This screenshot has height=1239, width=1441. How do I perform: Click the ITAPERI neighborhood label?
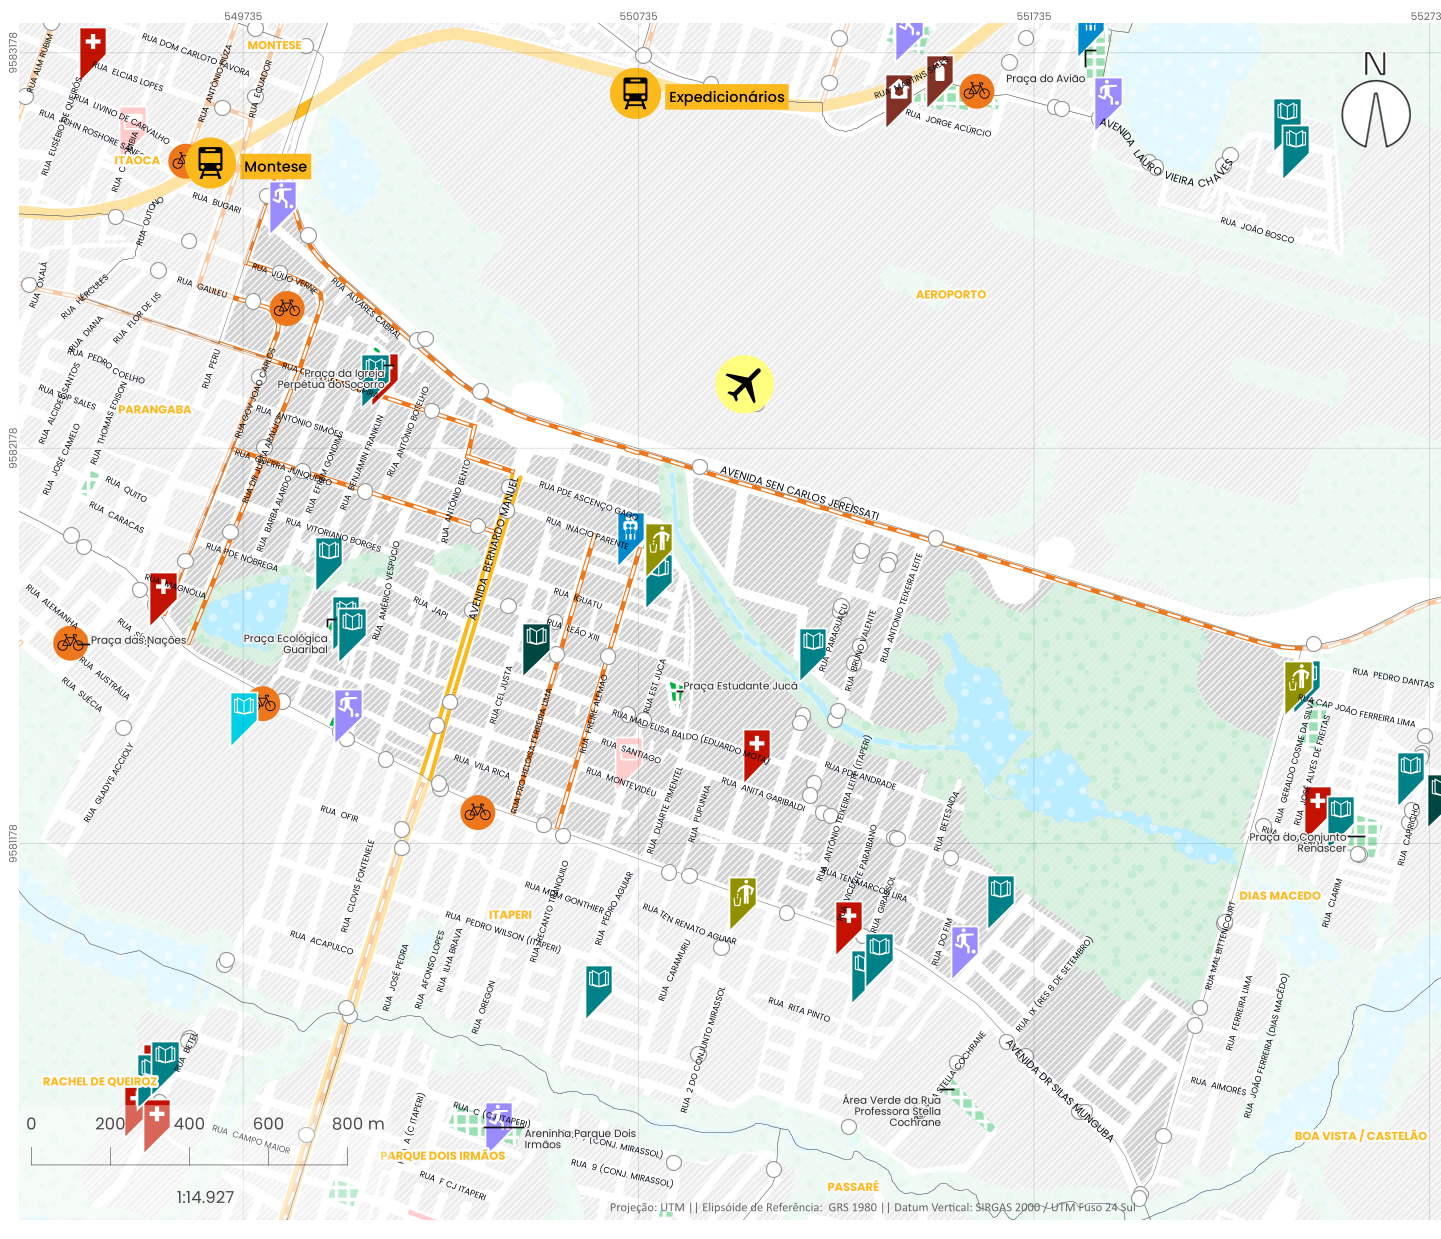(x=510, y=915)
